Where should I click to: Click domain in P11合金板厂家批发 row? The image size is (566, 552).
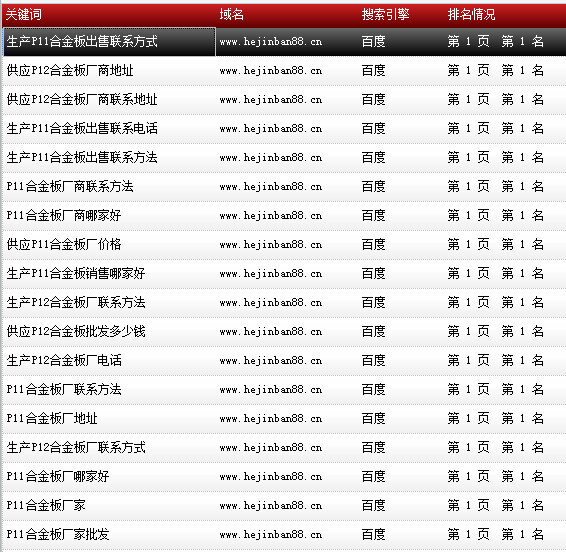(271, 535)
